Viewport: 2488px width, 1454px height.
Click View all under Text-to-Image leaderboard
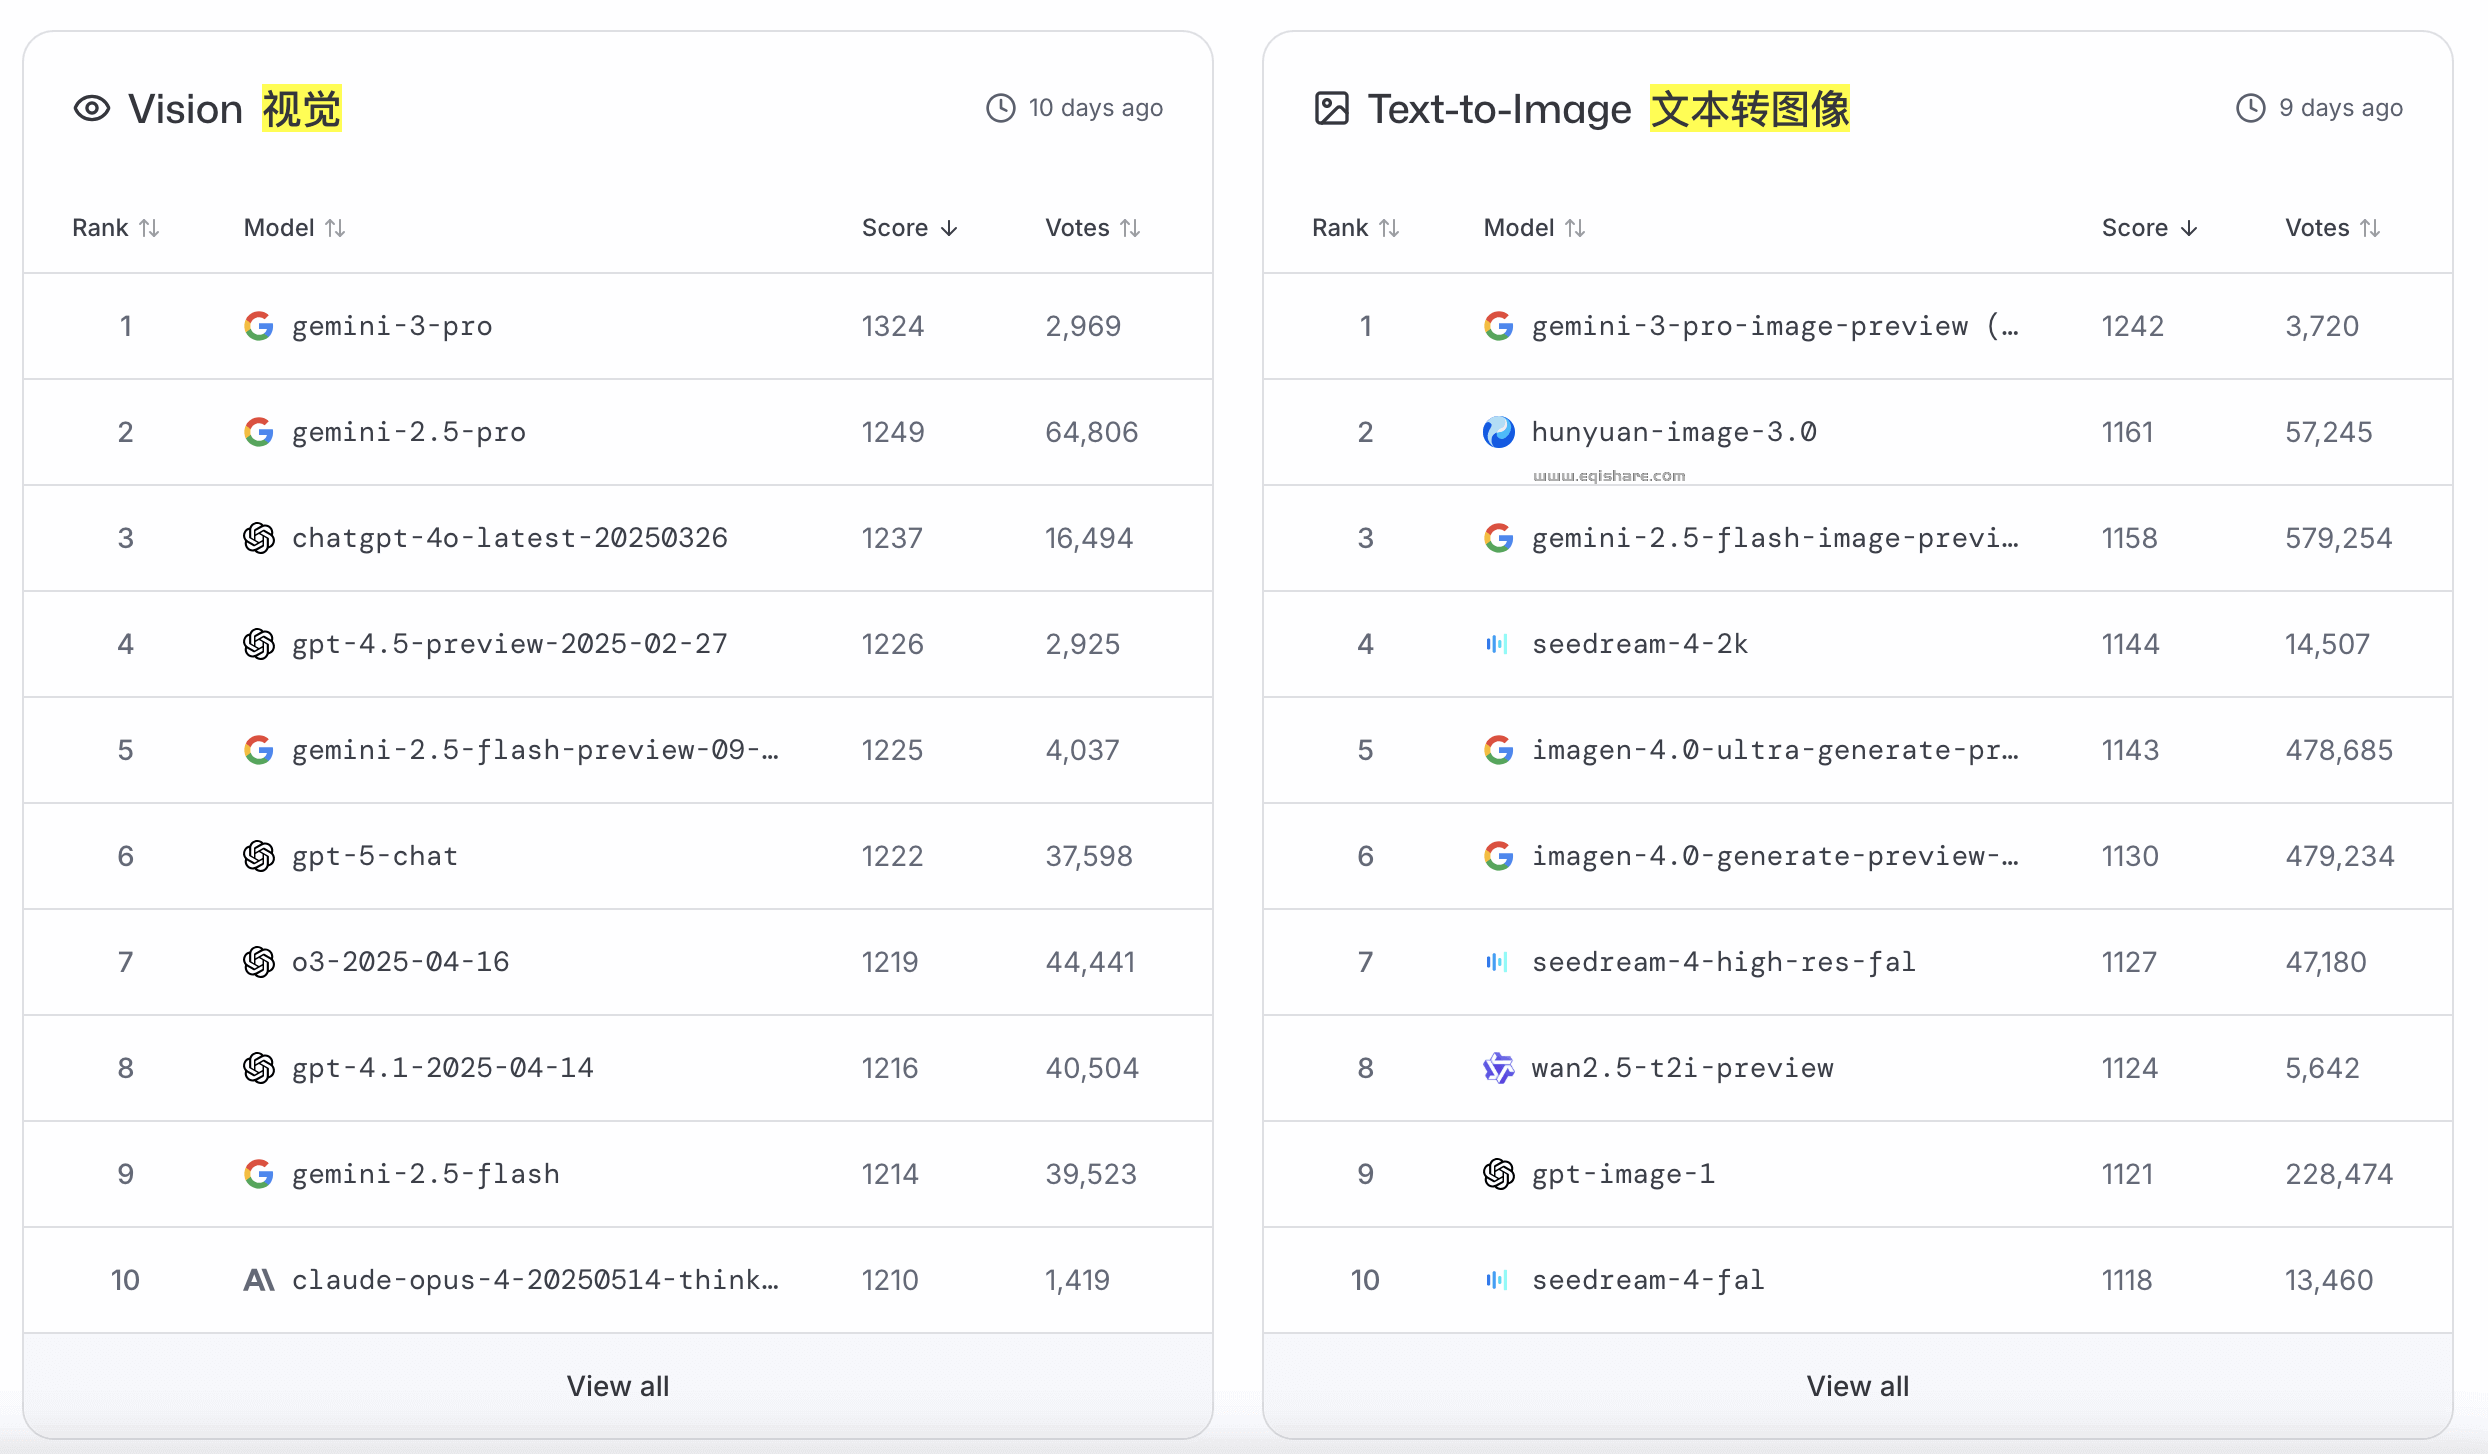(x=1857, y=1386)
